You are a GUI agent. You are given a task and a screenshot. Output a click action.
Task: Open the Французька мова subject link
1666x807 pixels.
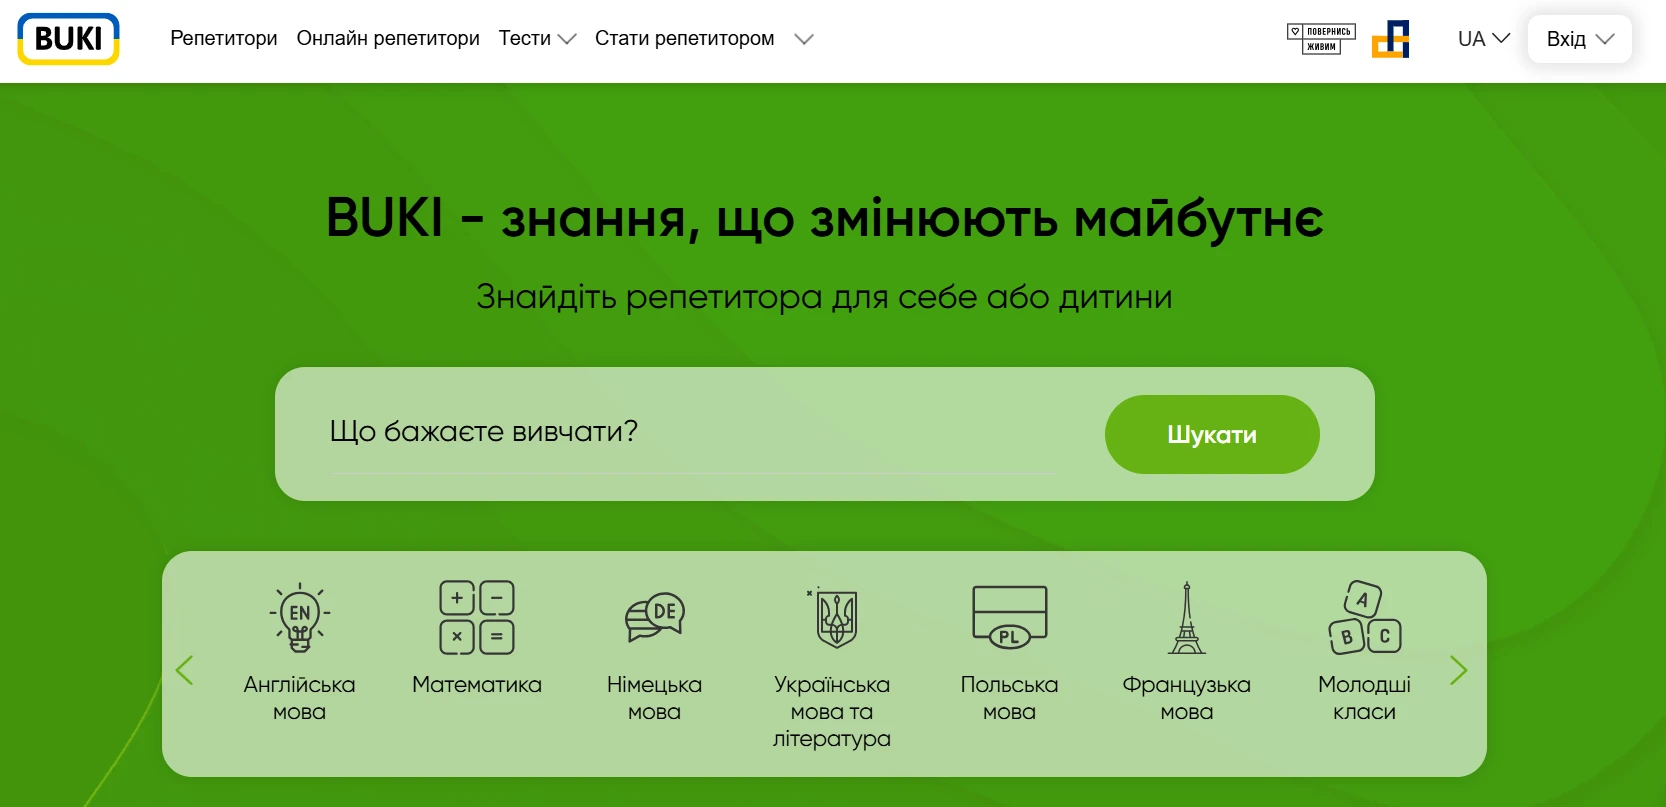pyautogui.click(x=1187, y=698)
